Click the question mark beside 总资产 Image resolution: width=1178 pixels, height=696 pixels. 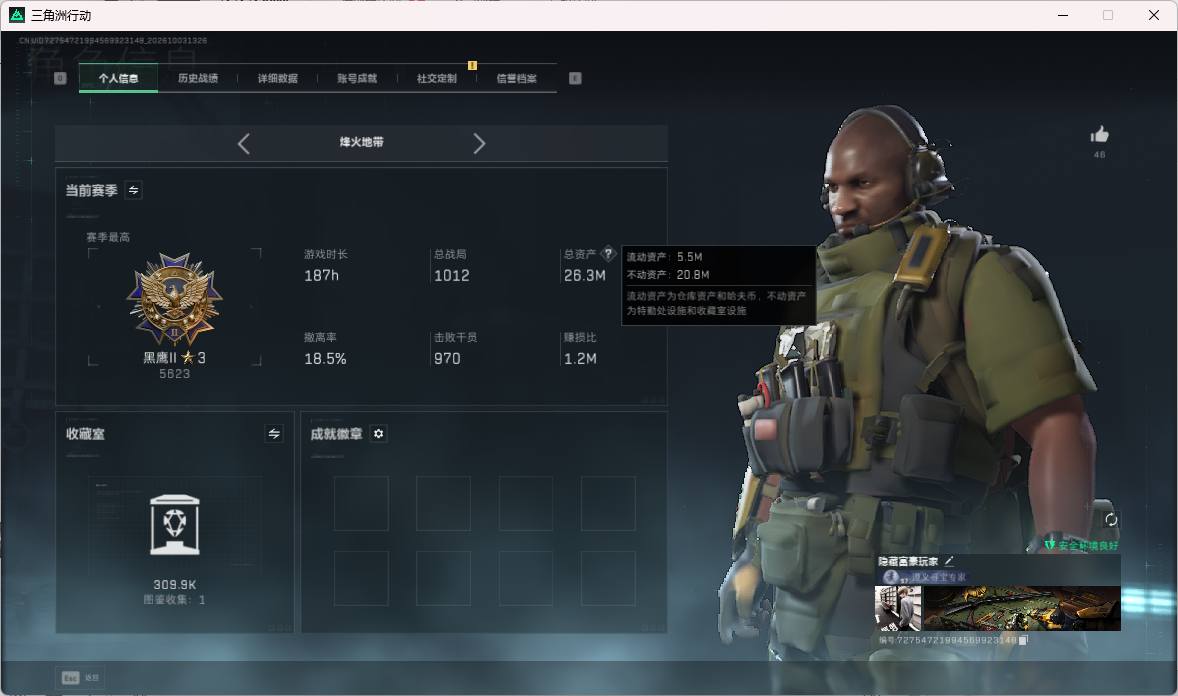[x=609, y=253]
